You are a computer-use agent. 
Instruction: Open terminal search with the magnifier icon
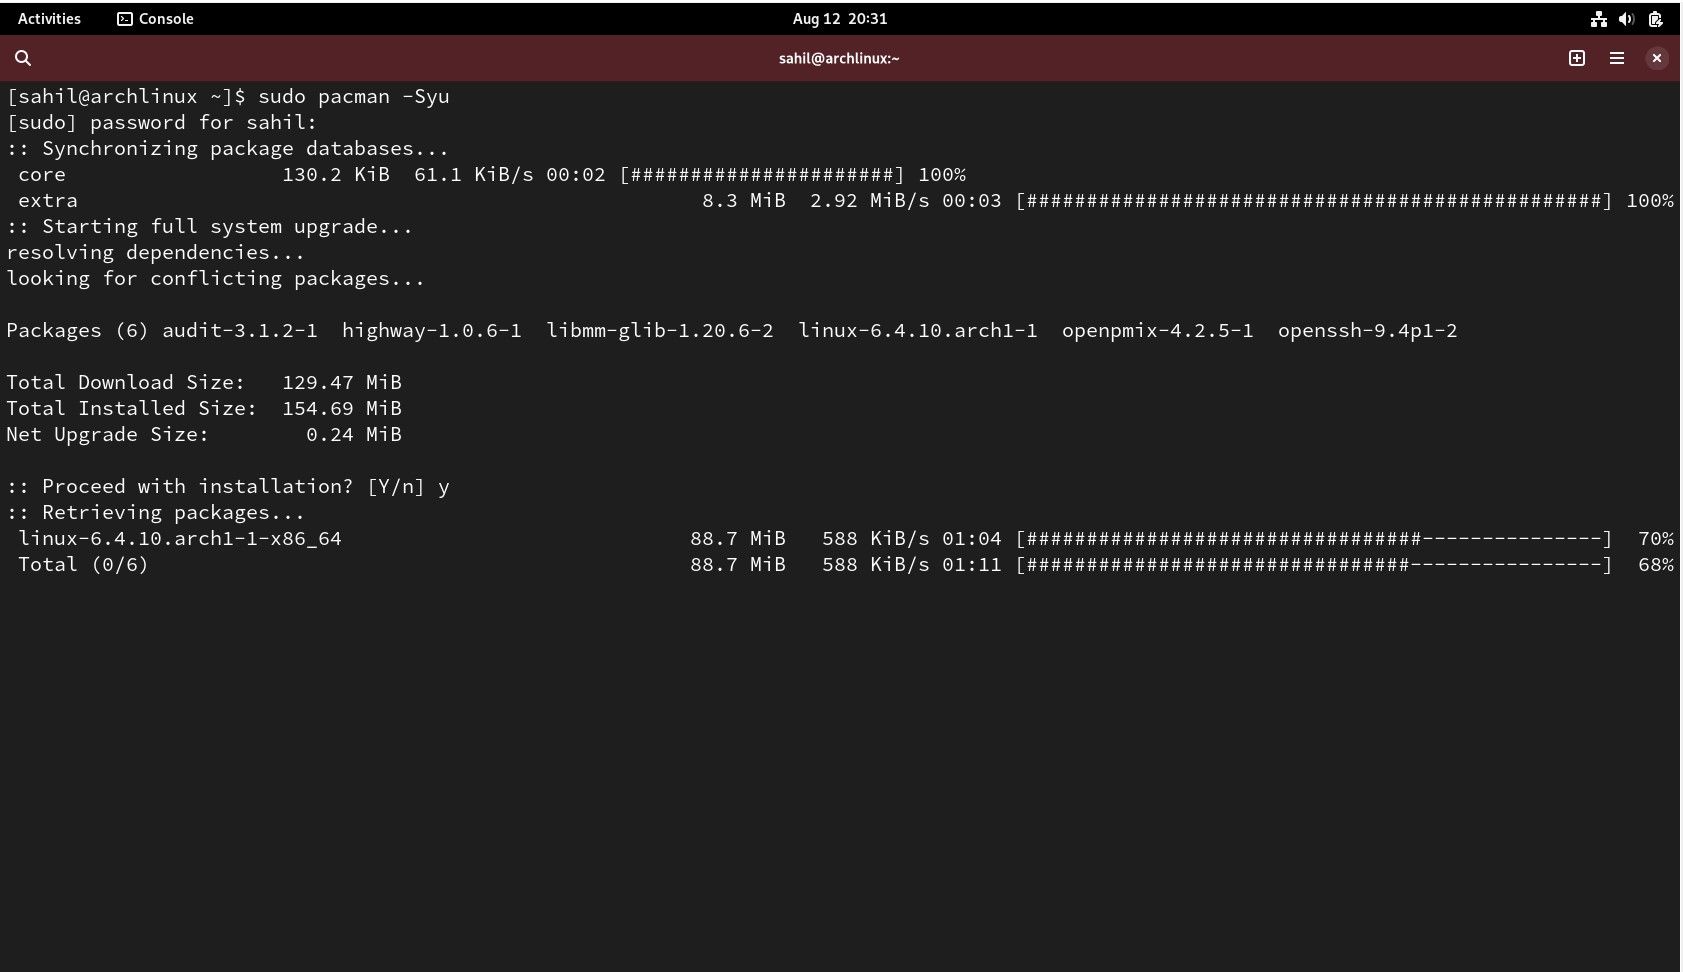(x=22, y=58)
